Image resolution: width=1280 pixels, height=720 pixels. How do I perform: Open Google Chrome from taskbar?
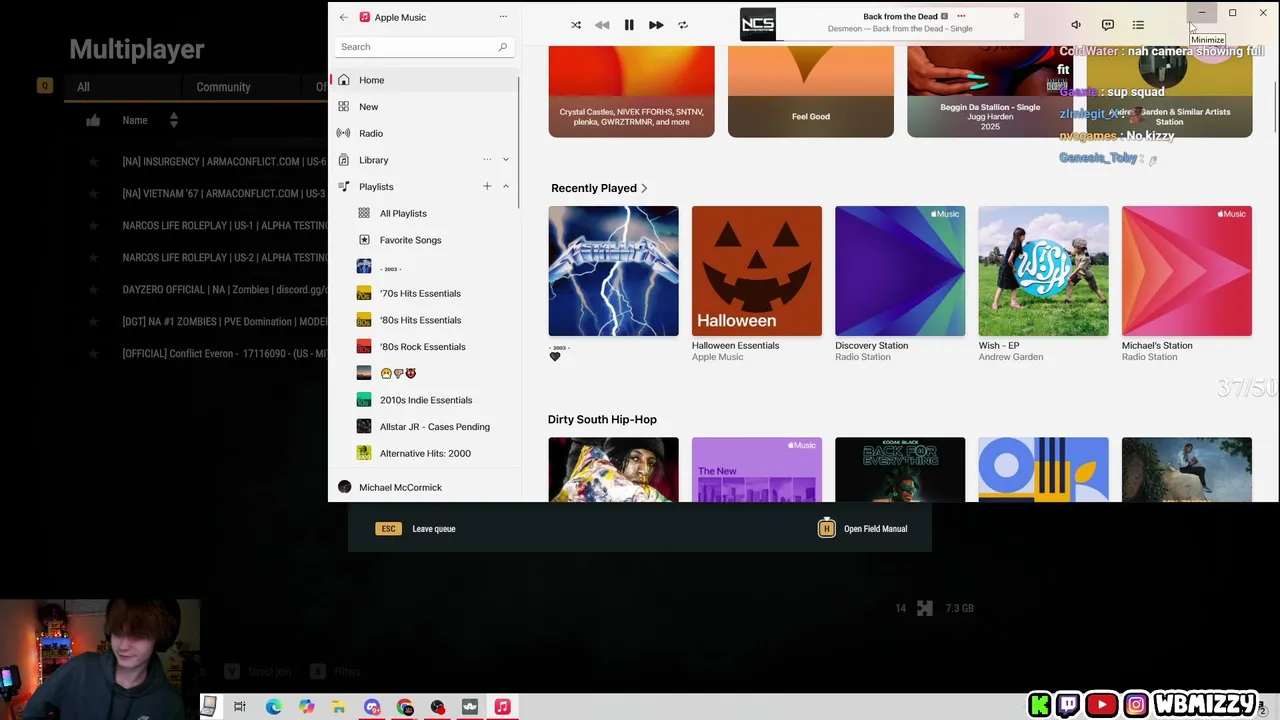tap(405, 707)
